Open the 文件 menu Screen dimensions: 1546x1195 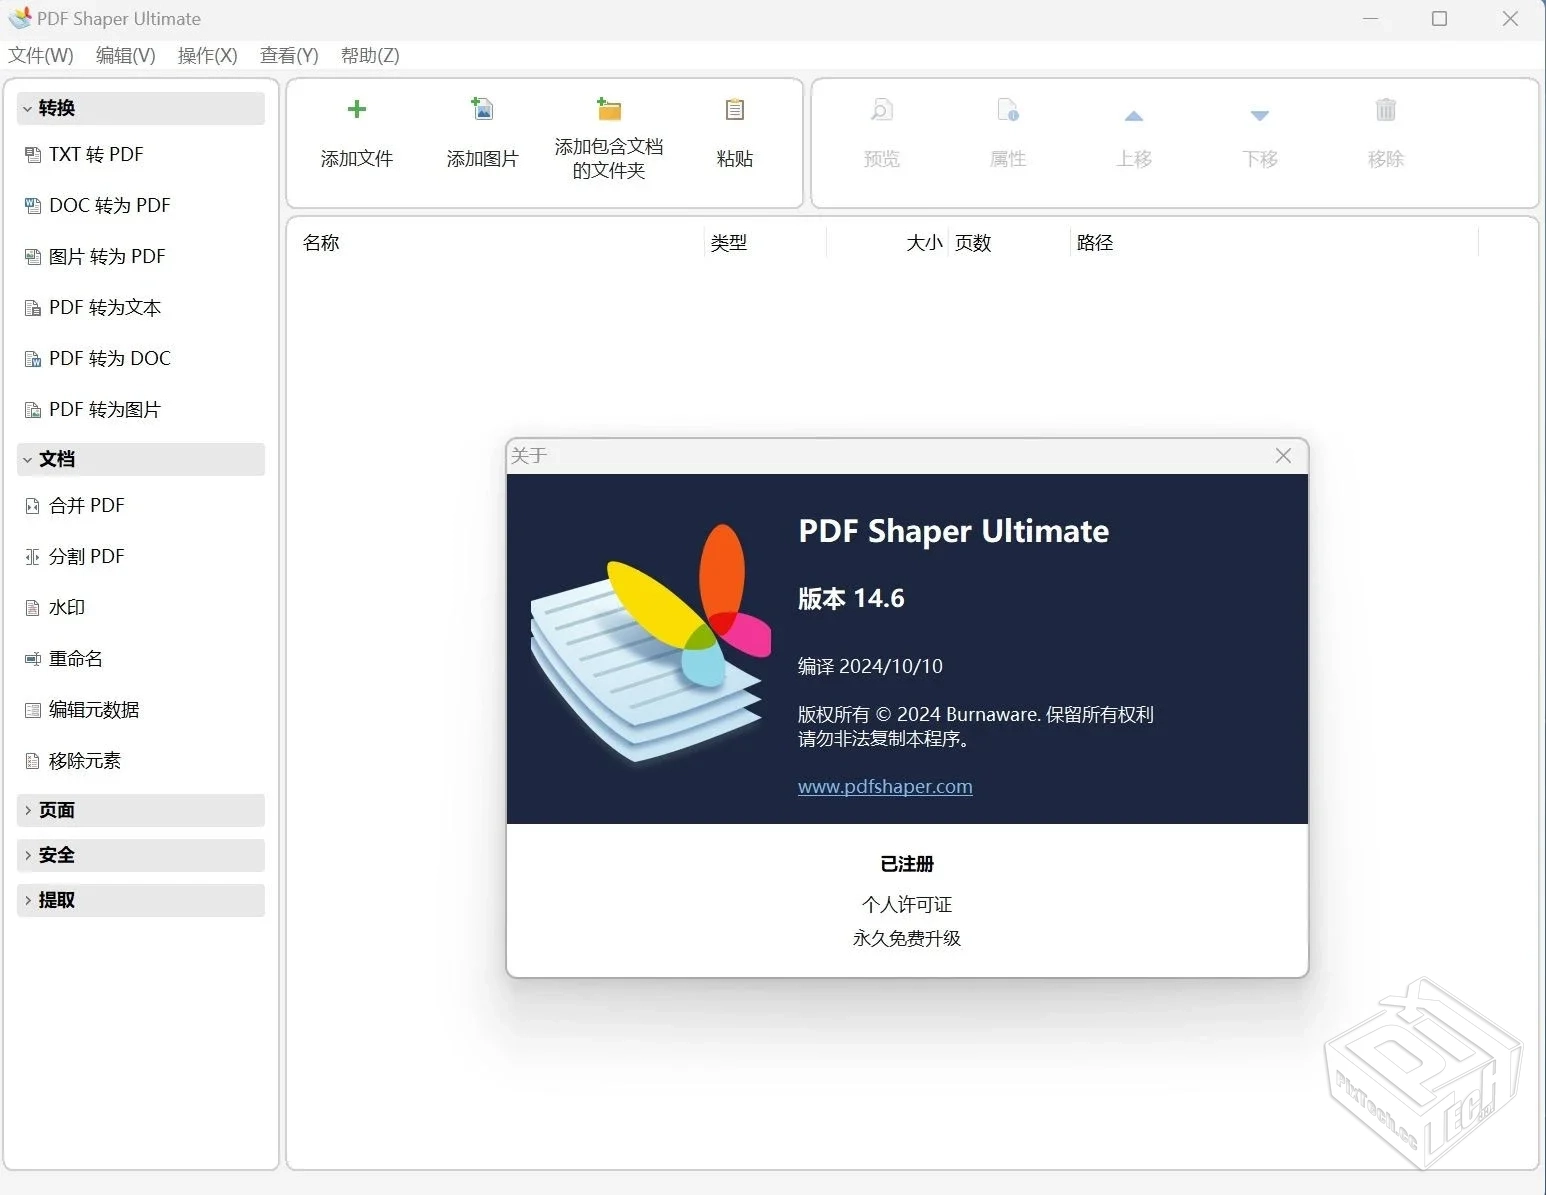point(40,55)
